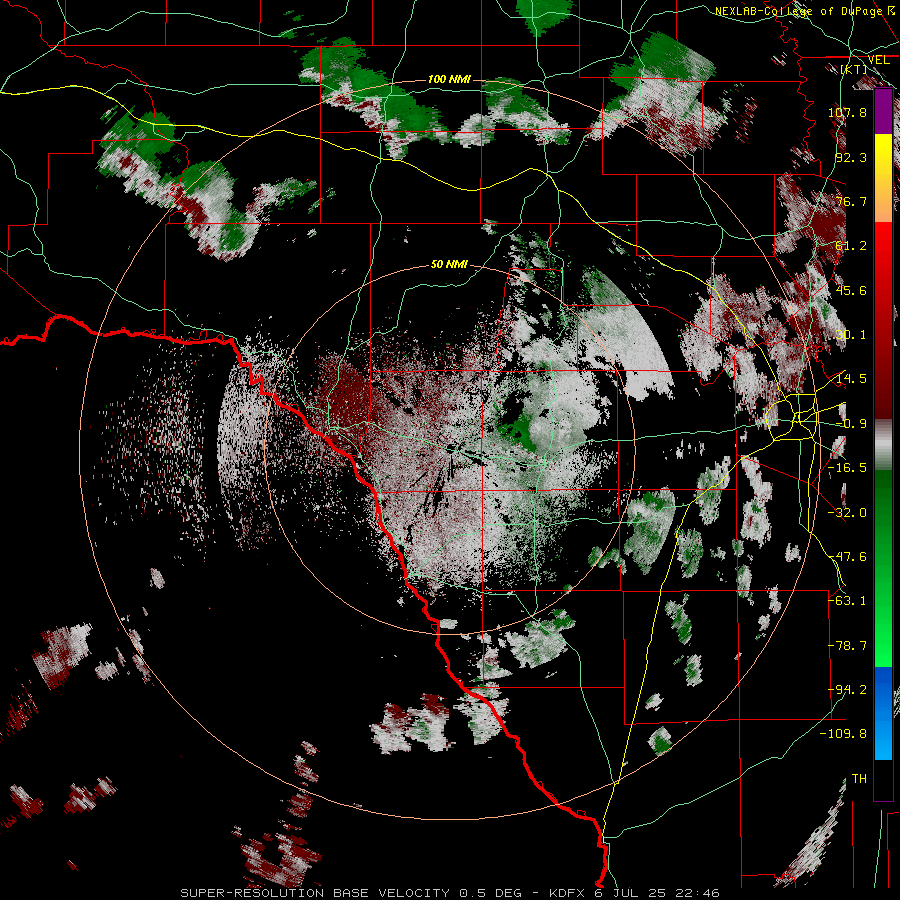Click the 61.2 legend value

pyautogui.click(x=851, y=246)
